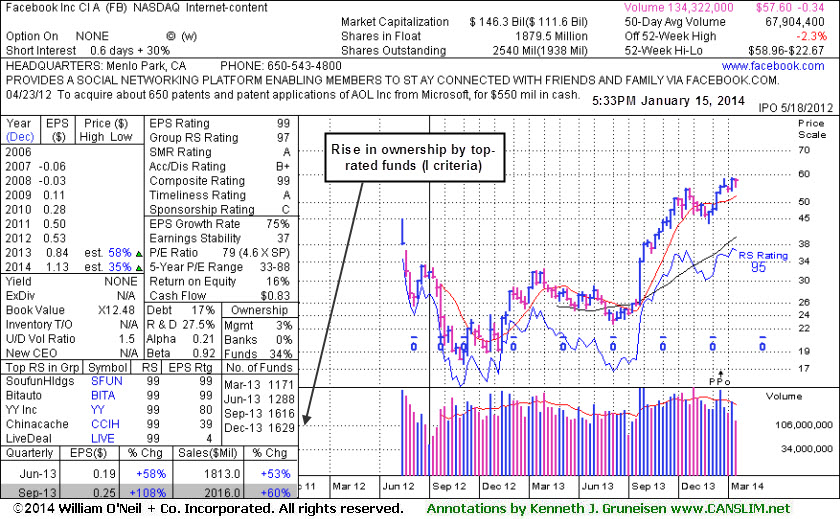Click the Dec-13 1629 funds row
This screenshot has height=519, width=840.
pyautogui.click(x=259, y=428)
